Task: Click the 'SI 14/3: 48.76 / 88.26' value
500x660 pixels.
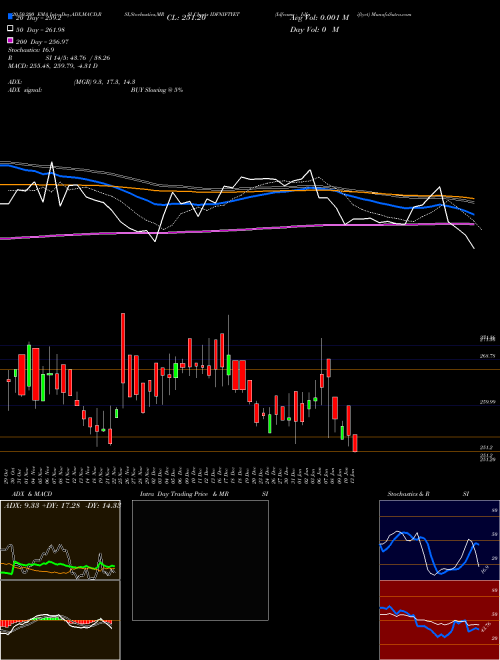Action: tap(78, 58)
